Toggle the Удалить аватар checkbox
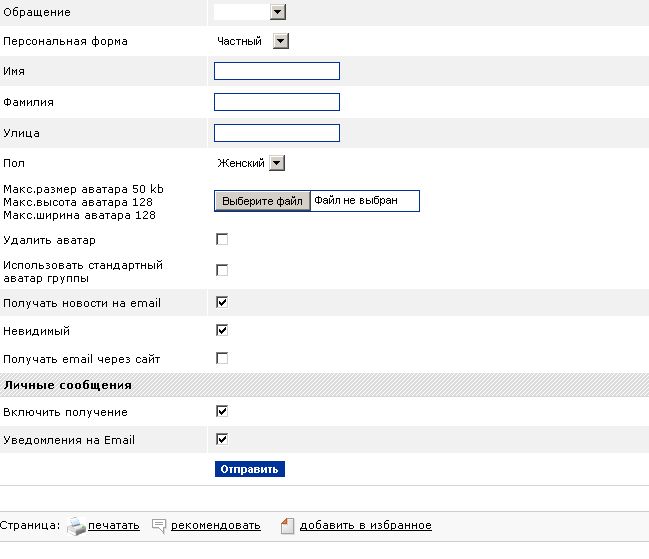Screen dimensions: 649x559 [x=222, y=239]
